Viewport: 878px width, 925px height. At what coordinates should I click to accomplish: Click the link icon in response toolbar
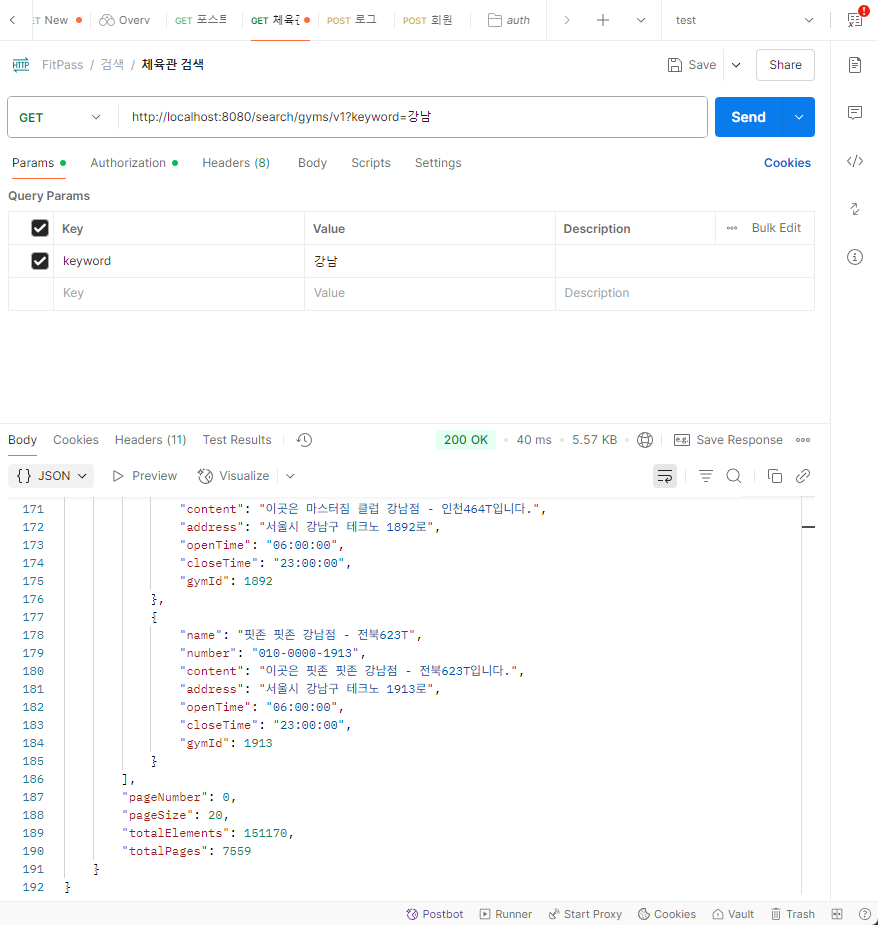[802, 476]
